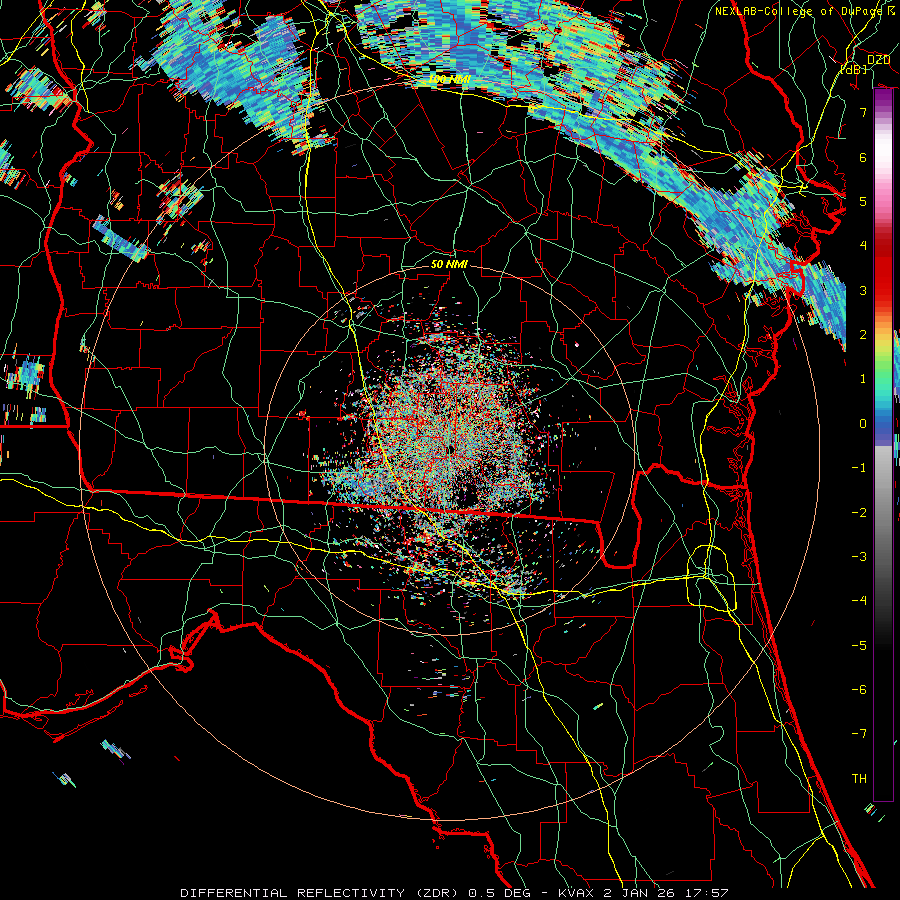Image resolution: width=900 pixels, height=900 pixels.
Task: Click the "3" value on the color scale
Action: (x=863, y=290)
